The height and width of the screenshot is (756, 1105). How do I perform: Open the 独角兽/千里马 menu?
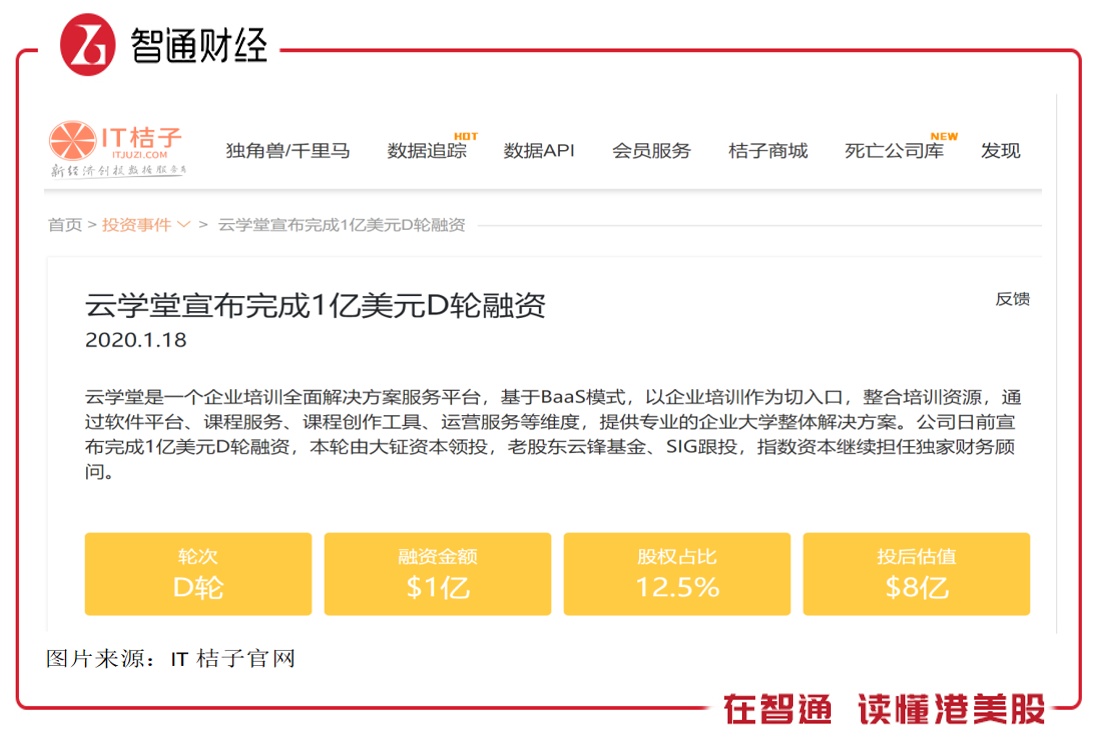(x=288, y=151)
